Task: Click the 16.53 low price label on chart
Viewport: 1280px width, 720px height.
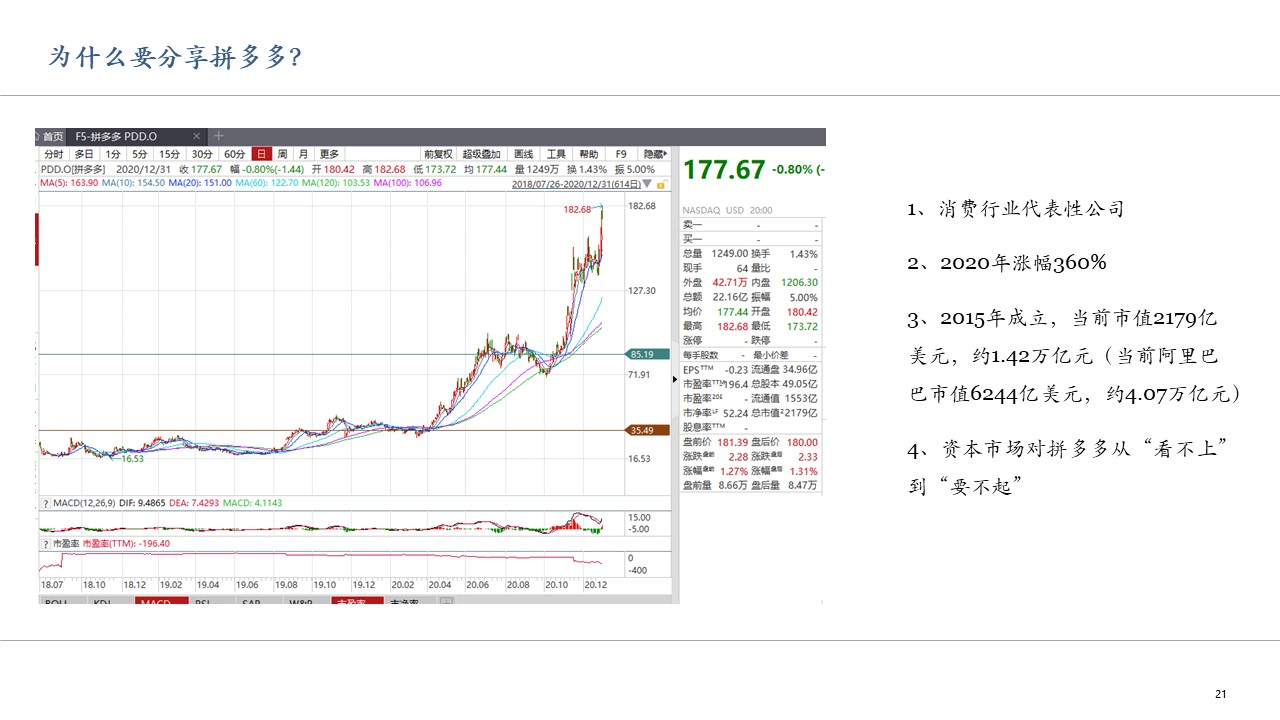Action: coord(135,458)
